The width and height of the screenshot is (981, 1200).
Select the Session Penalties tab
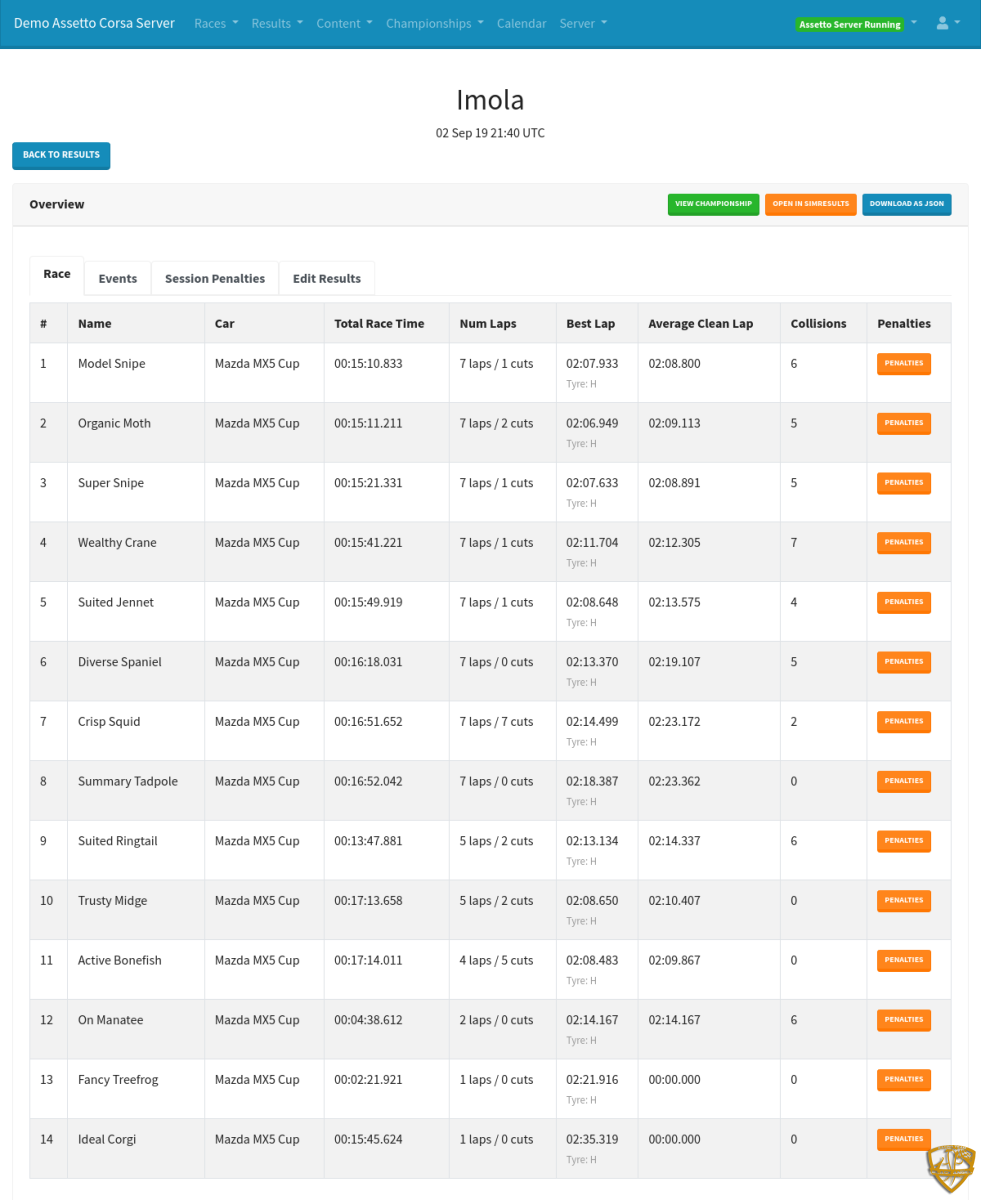click(214, 278)
